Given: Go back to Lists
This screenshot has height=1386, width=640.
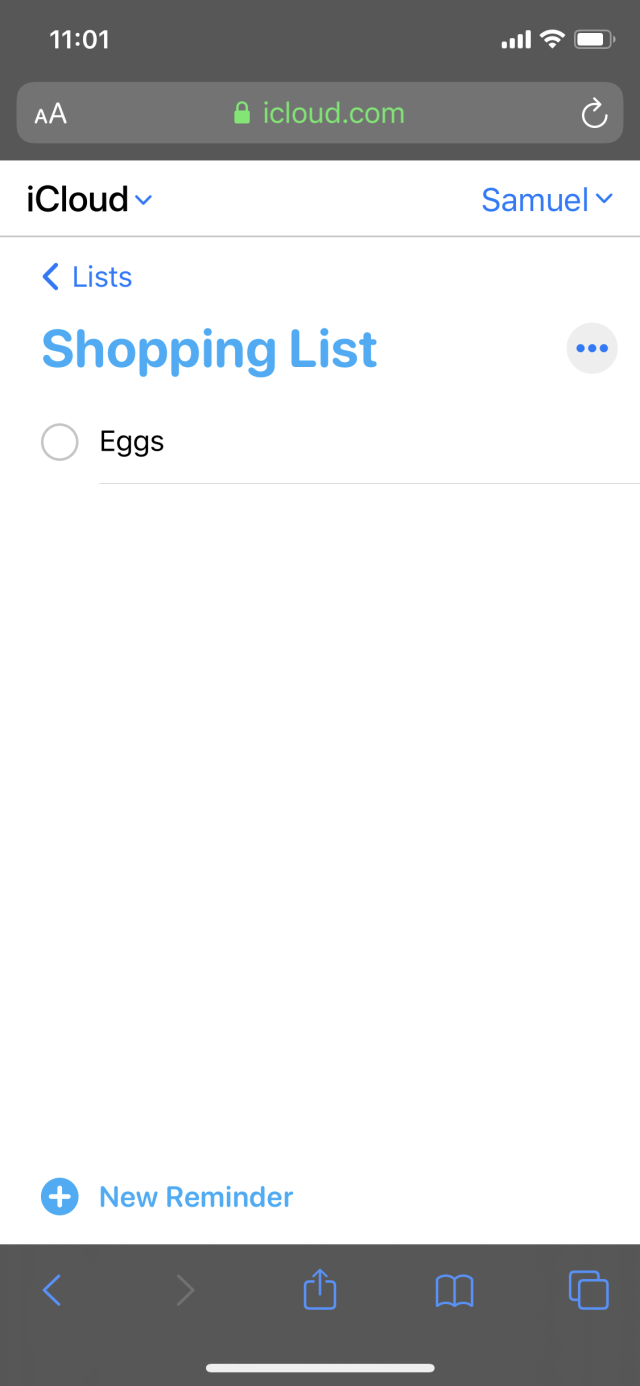Looking at the screenshot, I should pyautogui.click(x=87, y=277).
